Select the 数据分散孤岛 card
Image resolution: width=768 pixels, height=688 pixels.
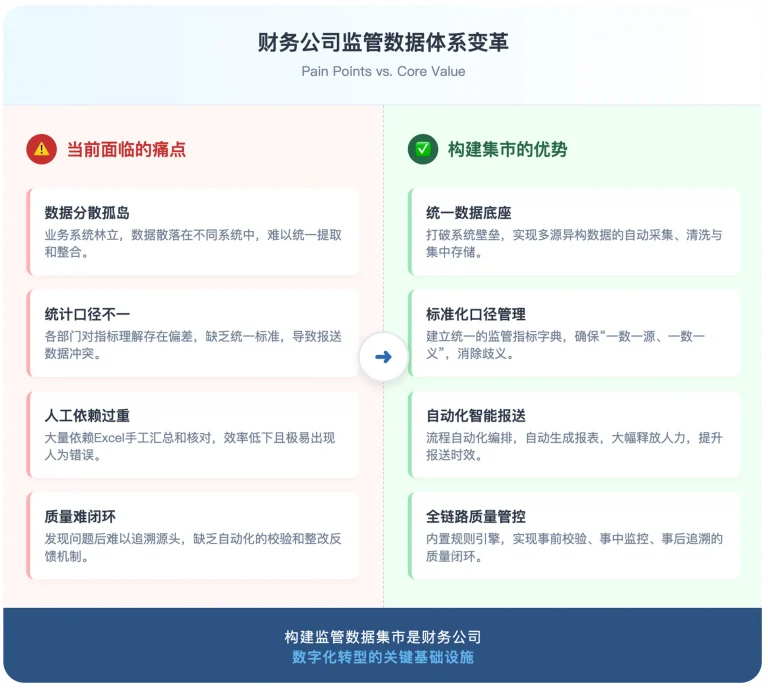coord(193,232)
